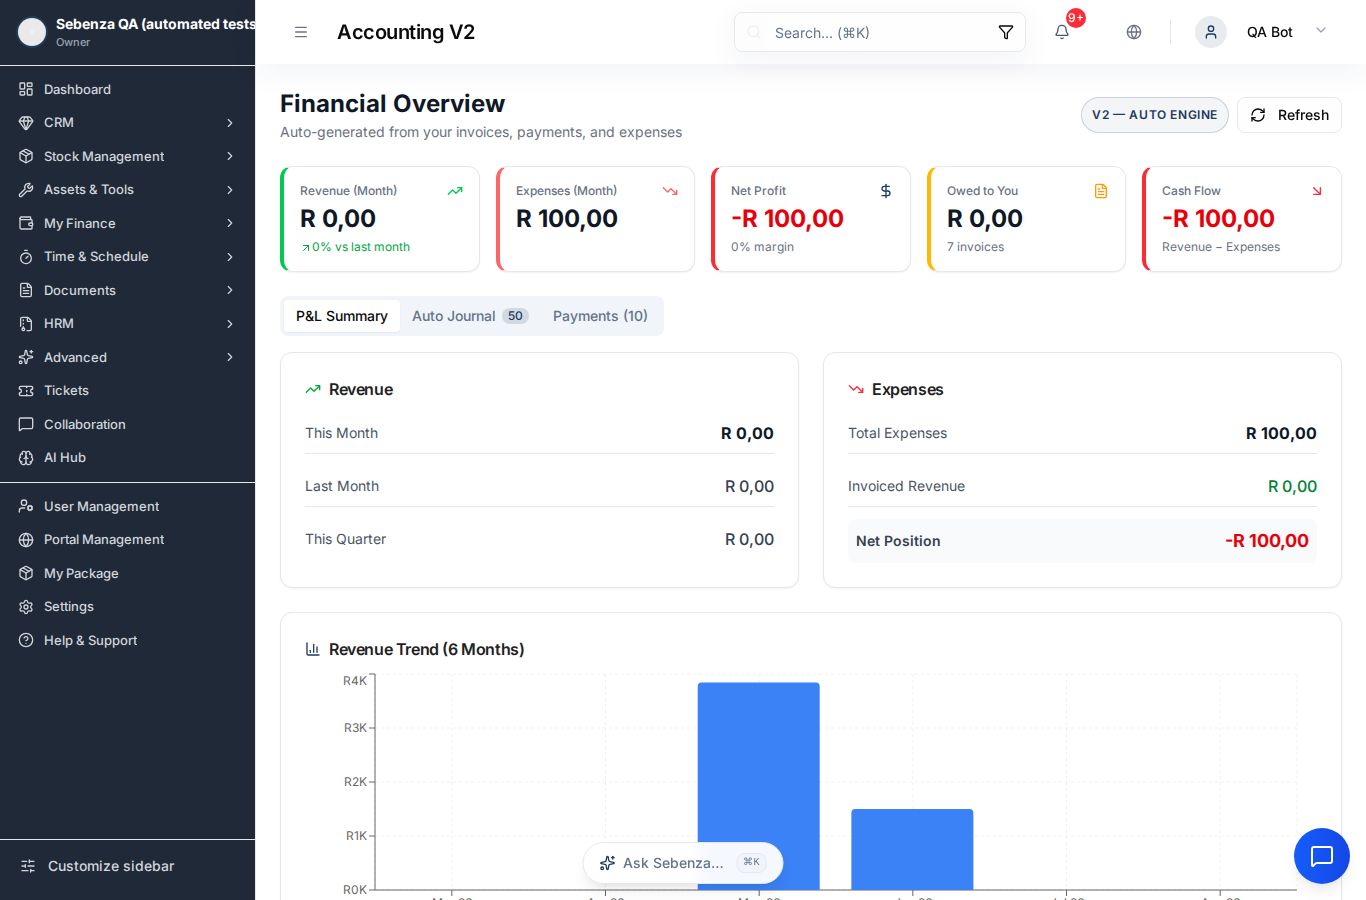Click the Advanced sparkle icon

(x=26, y=357)
